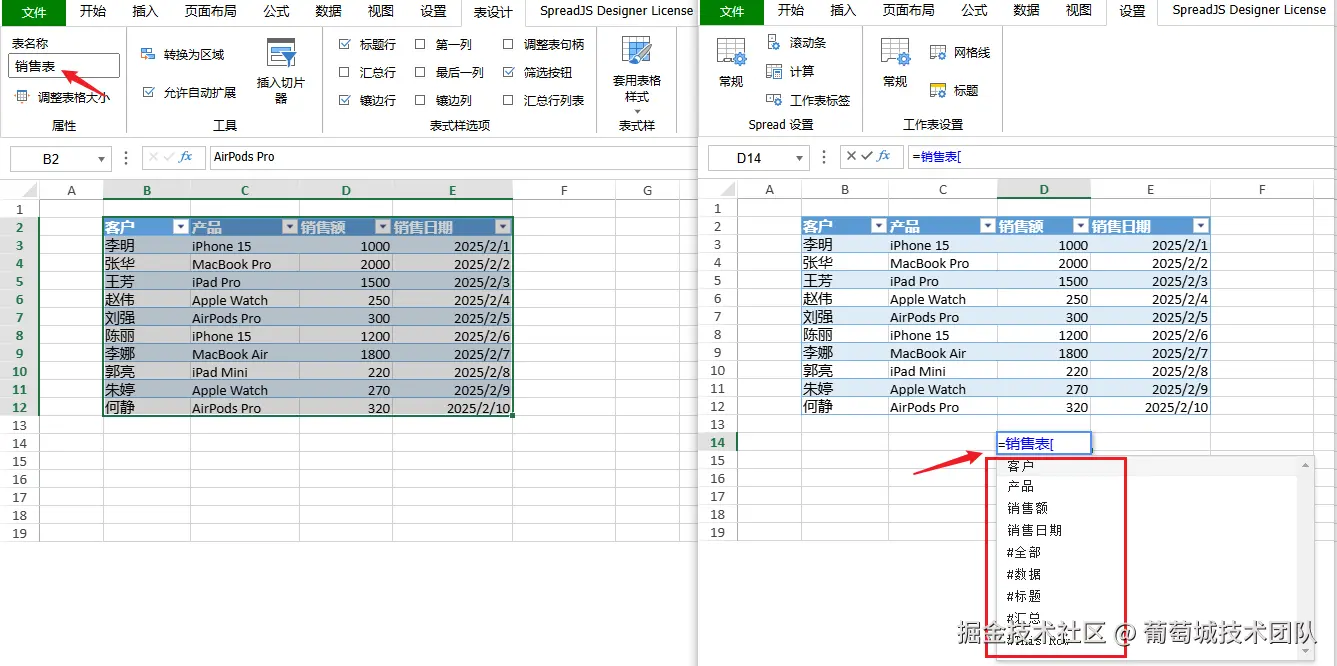The height and width of the screenshot is (666, 1337).
Task: Toggle the 汇总行列表 checkbox
Action: point(508,100)
